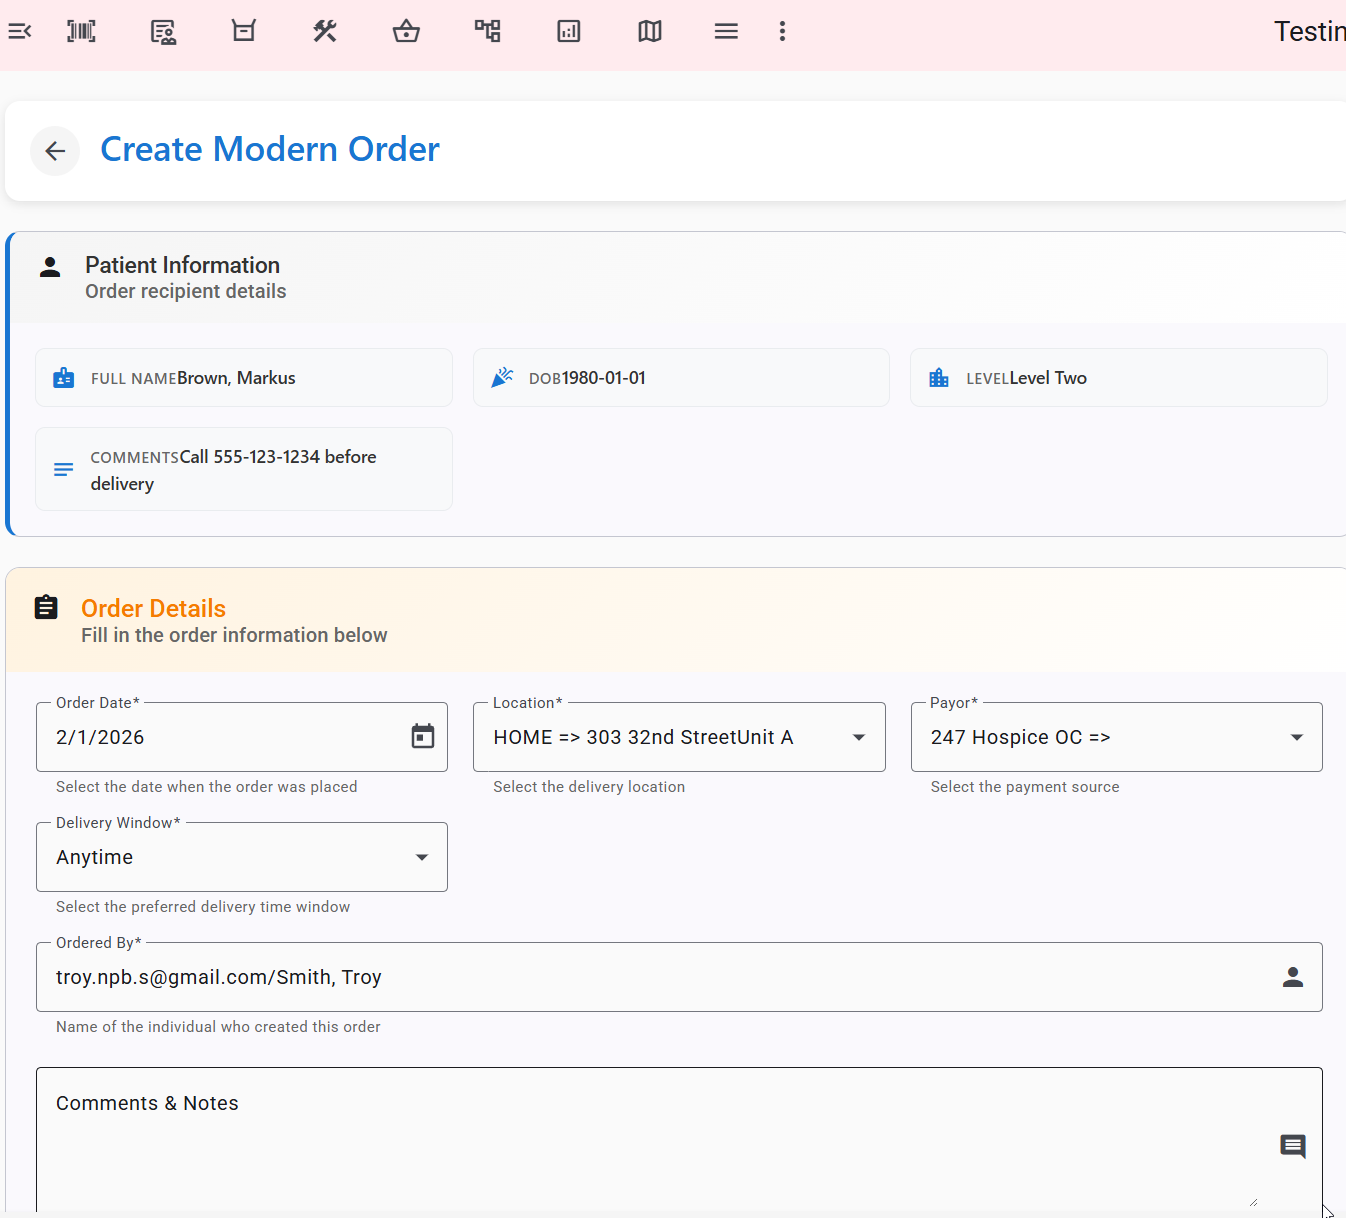
Task: Open the shopping basket icon
Action: point(406,31)
